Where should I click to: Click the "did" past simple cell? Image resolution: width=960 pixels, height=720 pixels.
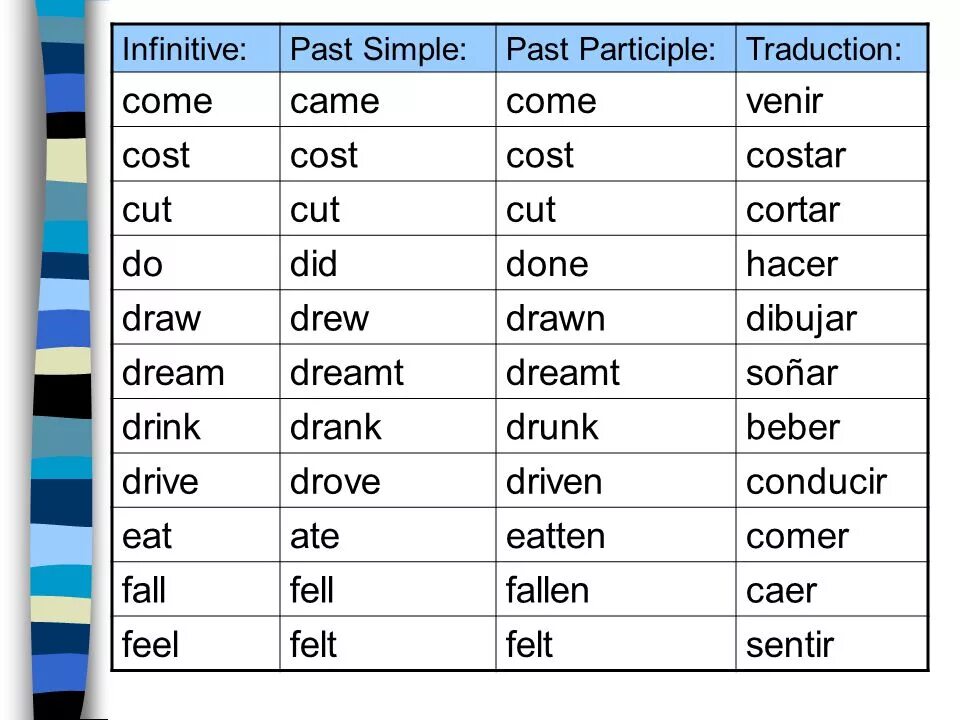point(313,265)
